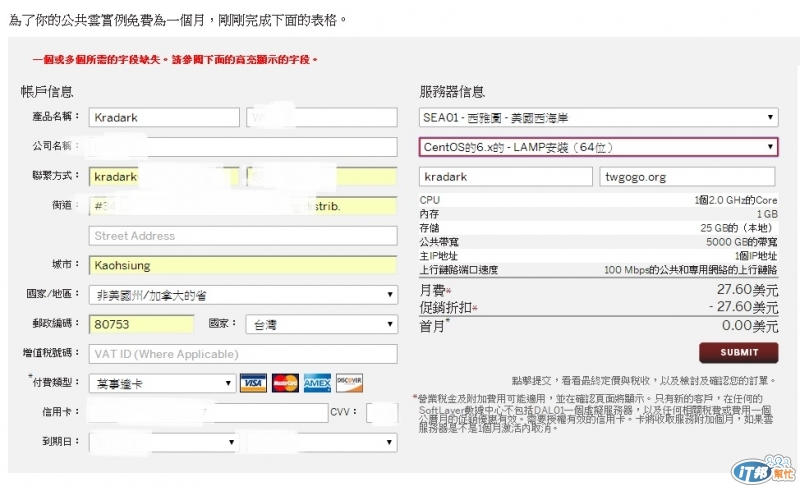Click the Discover card icon
This screenshot has height=491, width=800.
349,383
